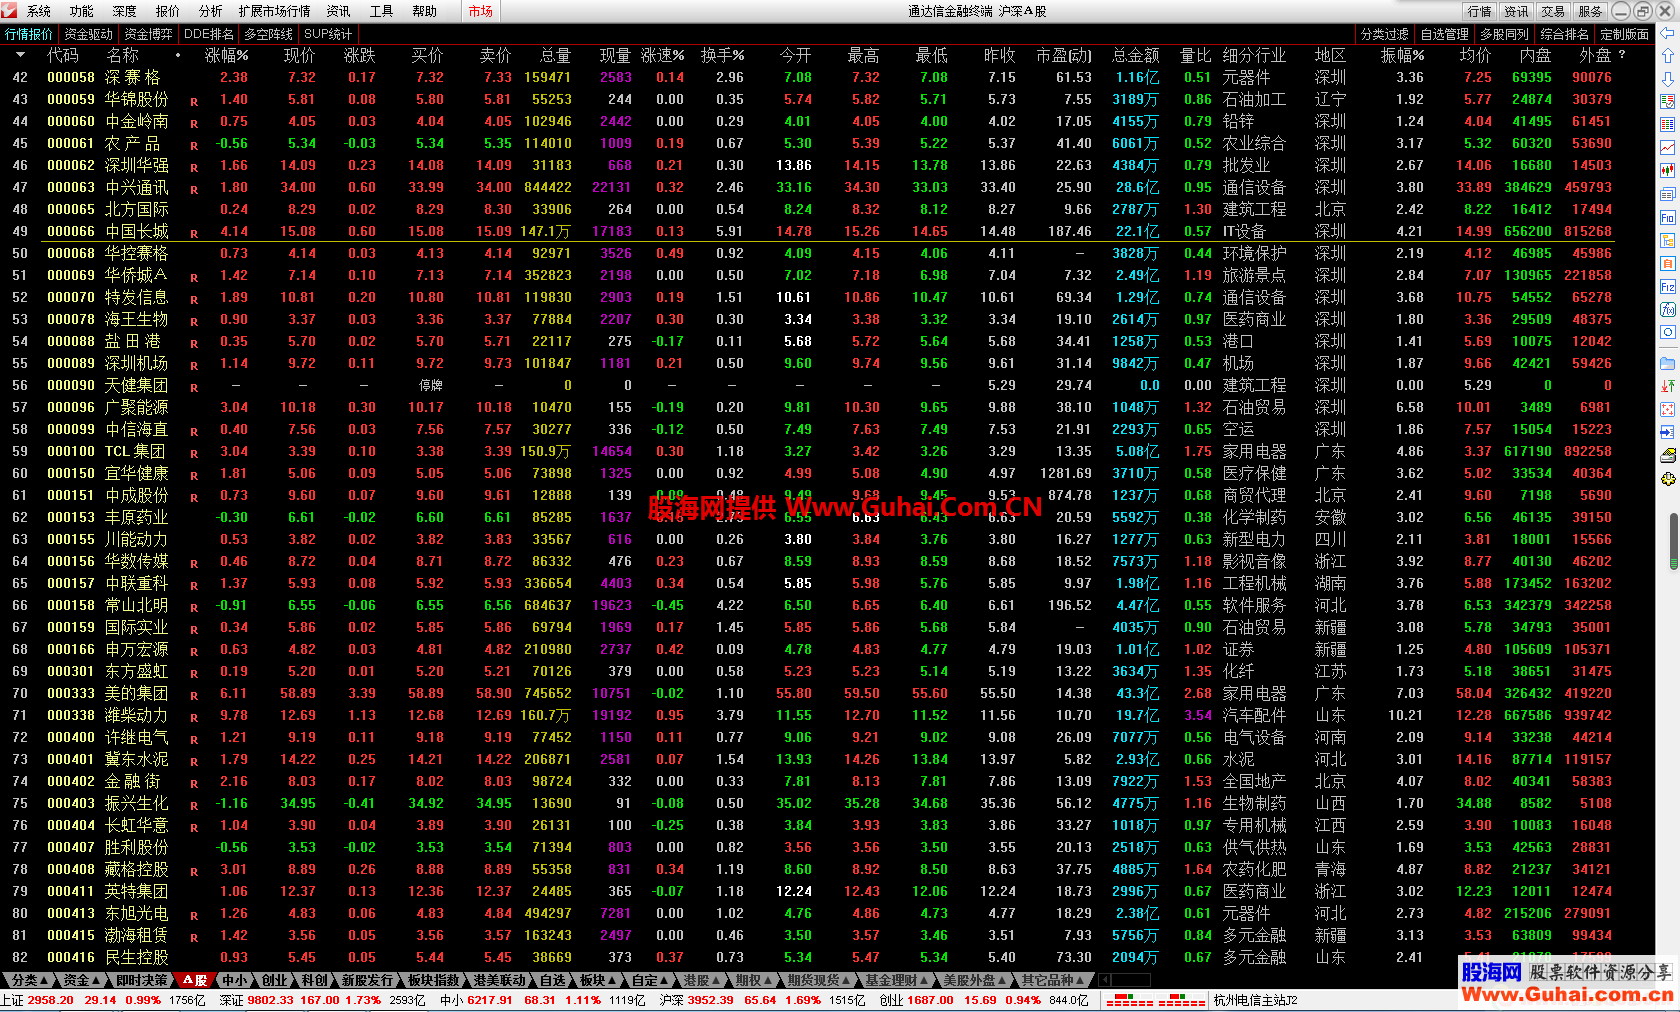The image size is (1680, 1012).
Task: Click the question mark beside 外盘 header
Action: pyautogui.click(x=1622, y=55)
